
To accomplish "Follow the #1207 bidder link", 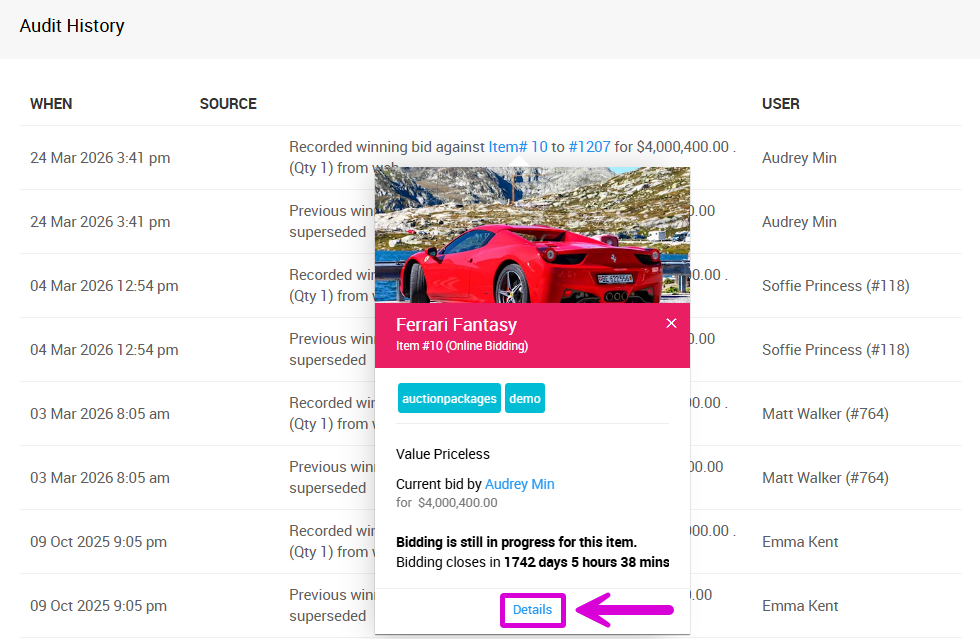I will click(589, 146).
